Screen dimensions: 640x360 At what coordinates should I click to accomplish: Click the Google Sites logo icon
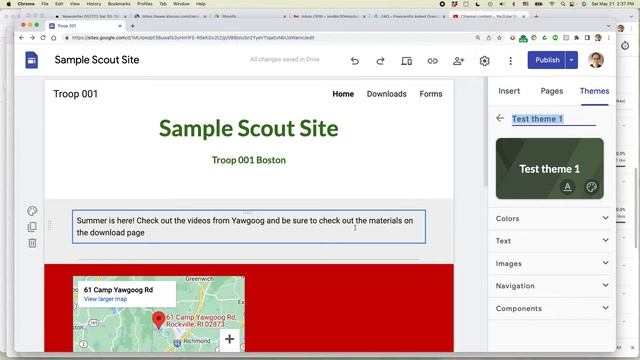pos(31,60)
